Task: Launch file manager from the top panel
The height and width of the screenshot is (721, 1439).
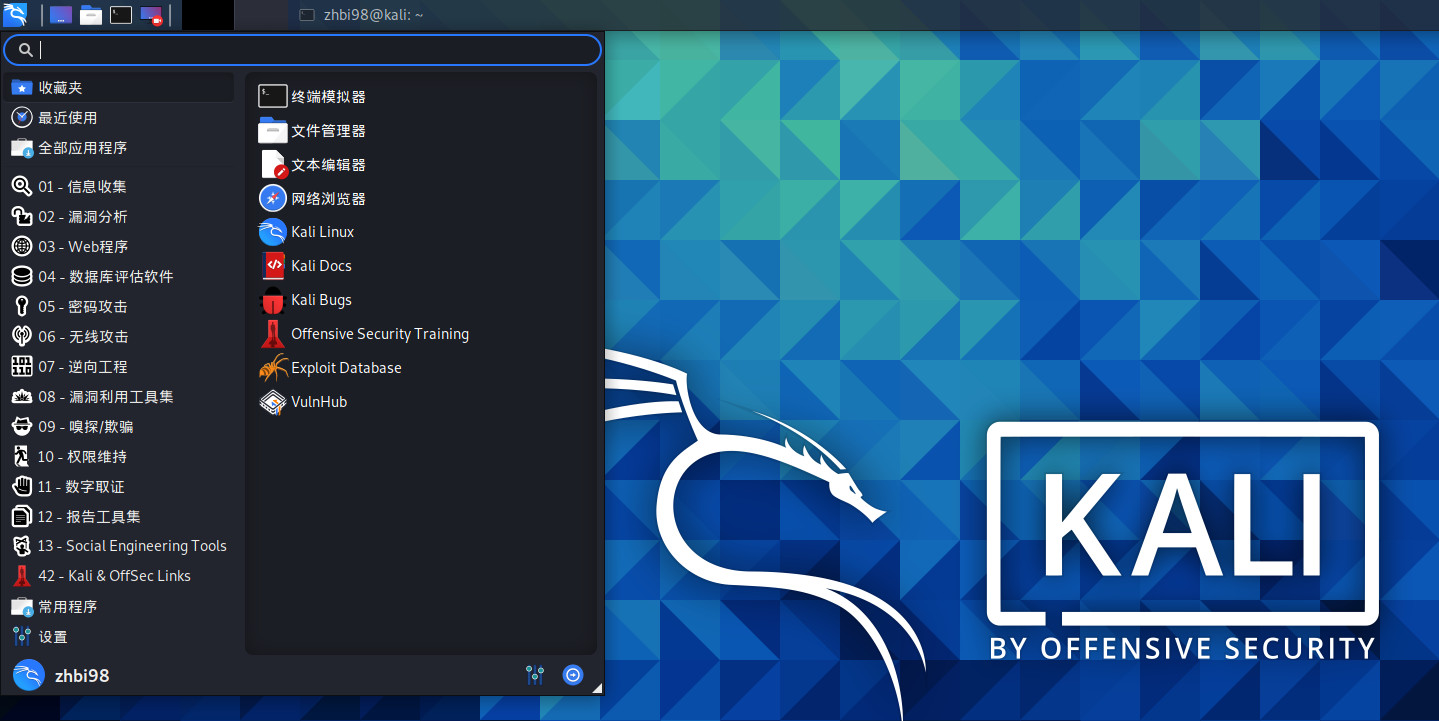Action: [x=90, y=15]
